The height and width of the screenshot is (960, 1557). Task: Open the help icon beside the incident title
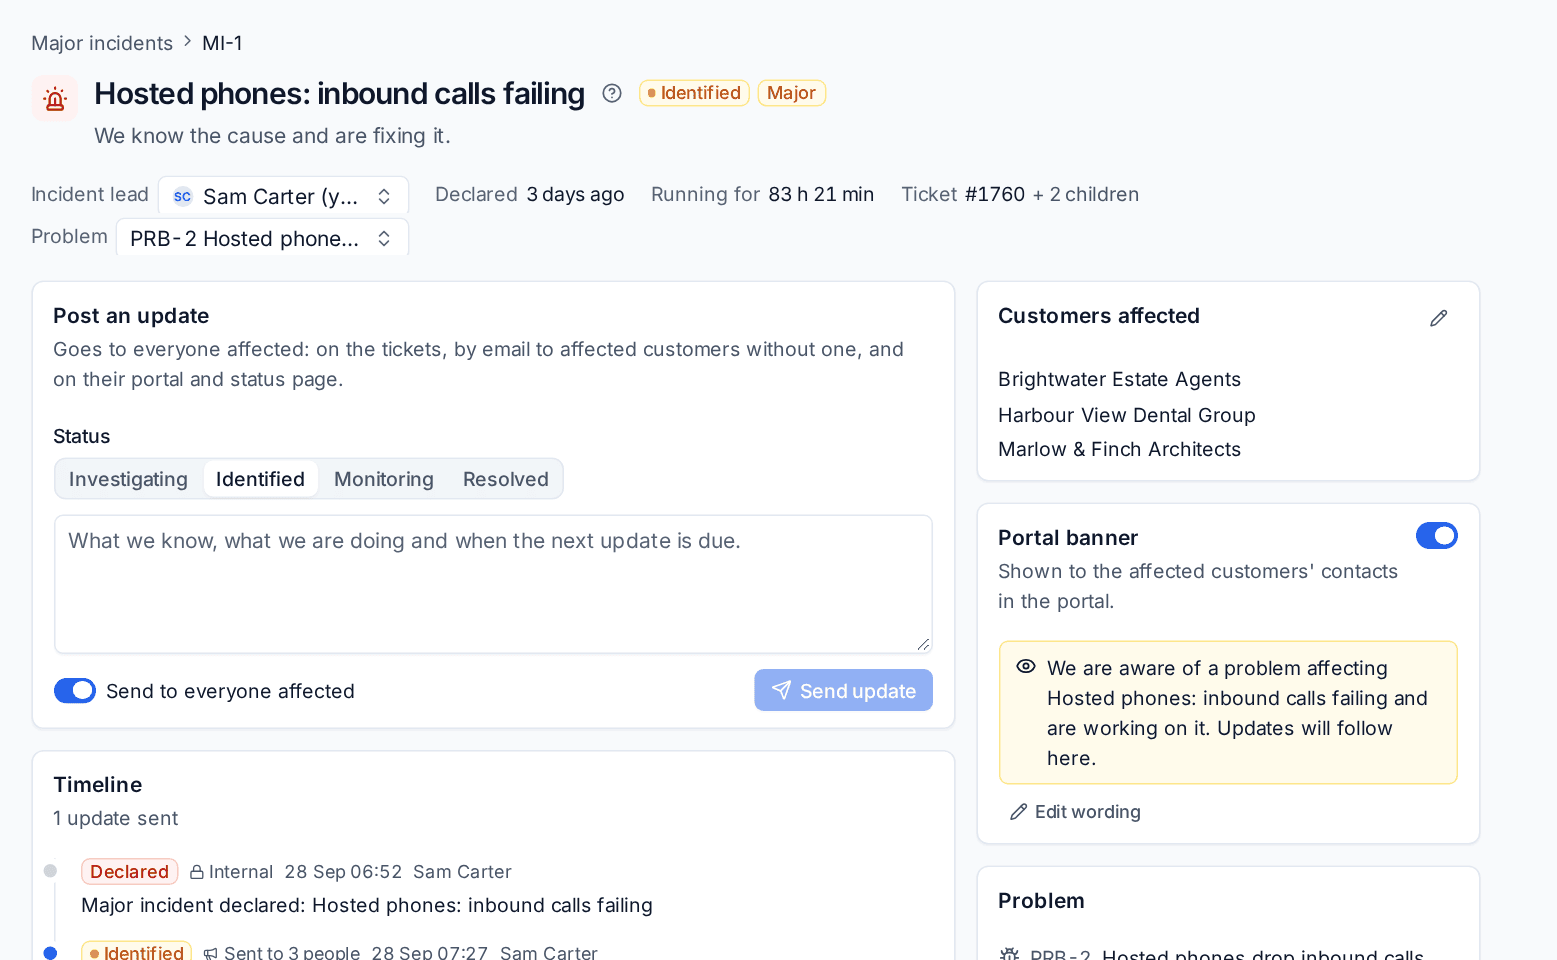pyautogui.click(x=612, y=93)
